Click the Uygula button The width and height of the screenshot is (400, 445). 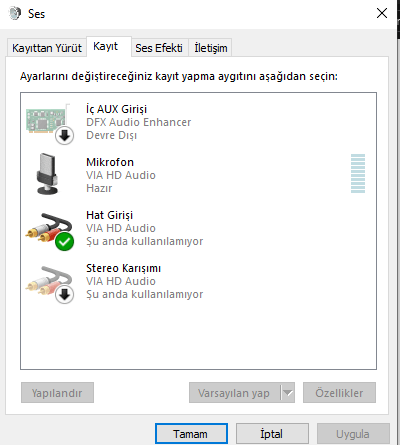[x=353, y=434]
